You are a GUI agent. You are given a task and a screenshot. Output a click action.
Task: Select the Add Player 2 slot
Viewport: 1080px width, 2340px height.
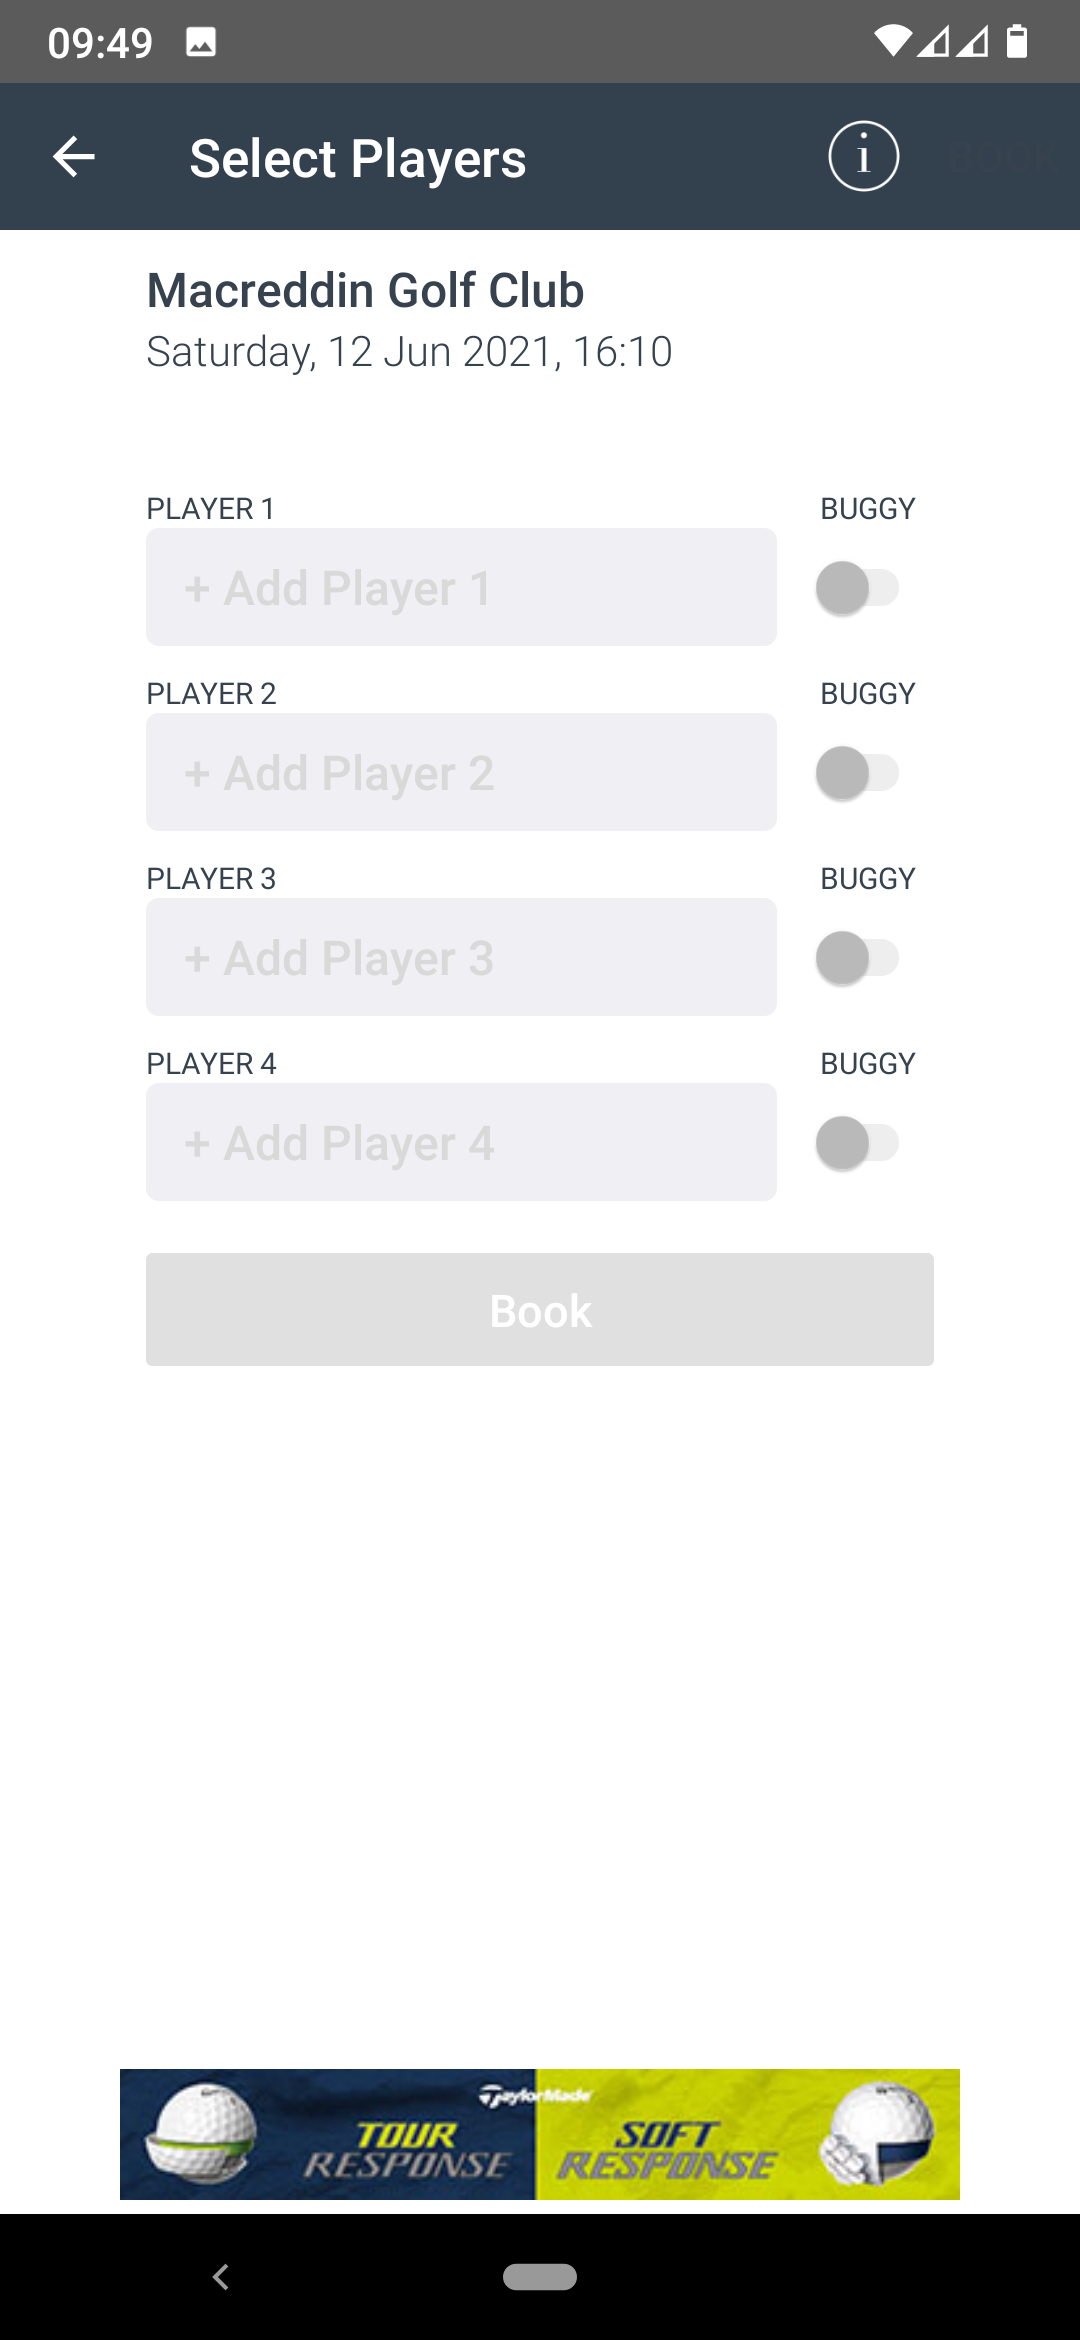tap(461, 772)
